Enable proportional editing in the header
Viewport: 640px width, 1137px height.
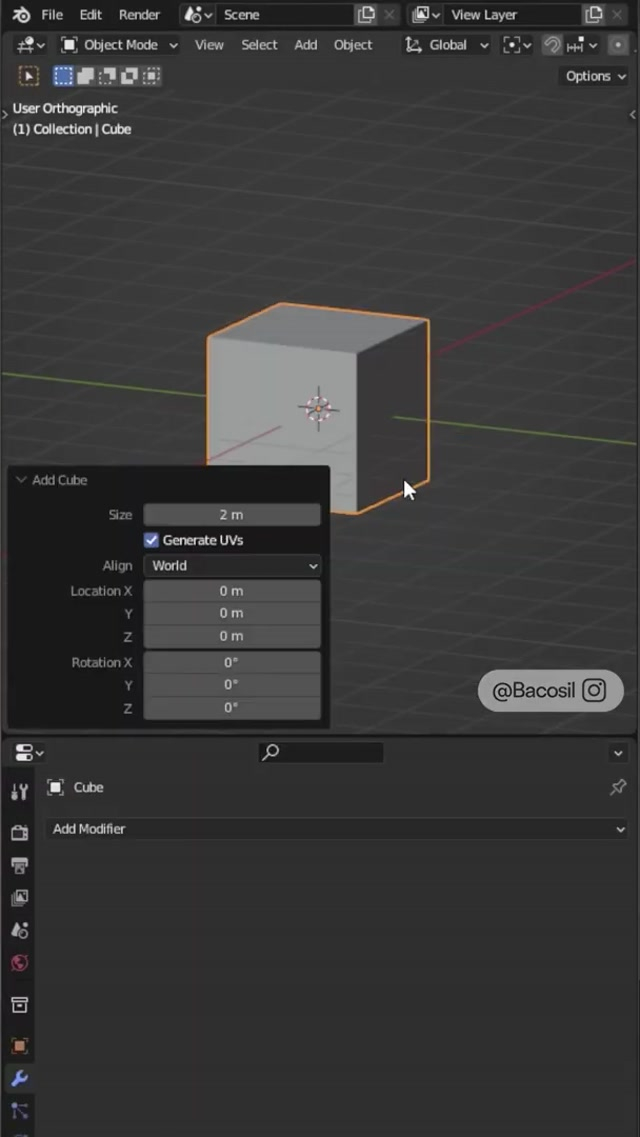617,45
